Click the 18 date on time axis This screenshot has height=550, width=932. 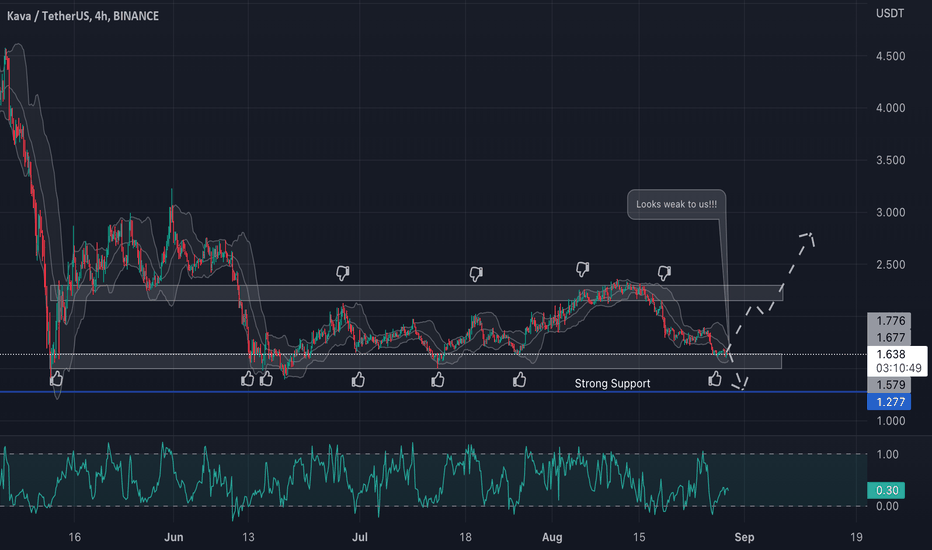point(465,538)
